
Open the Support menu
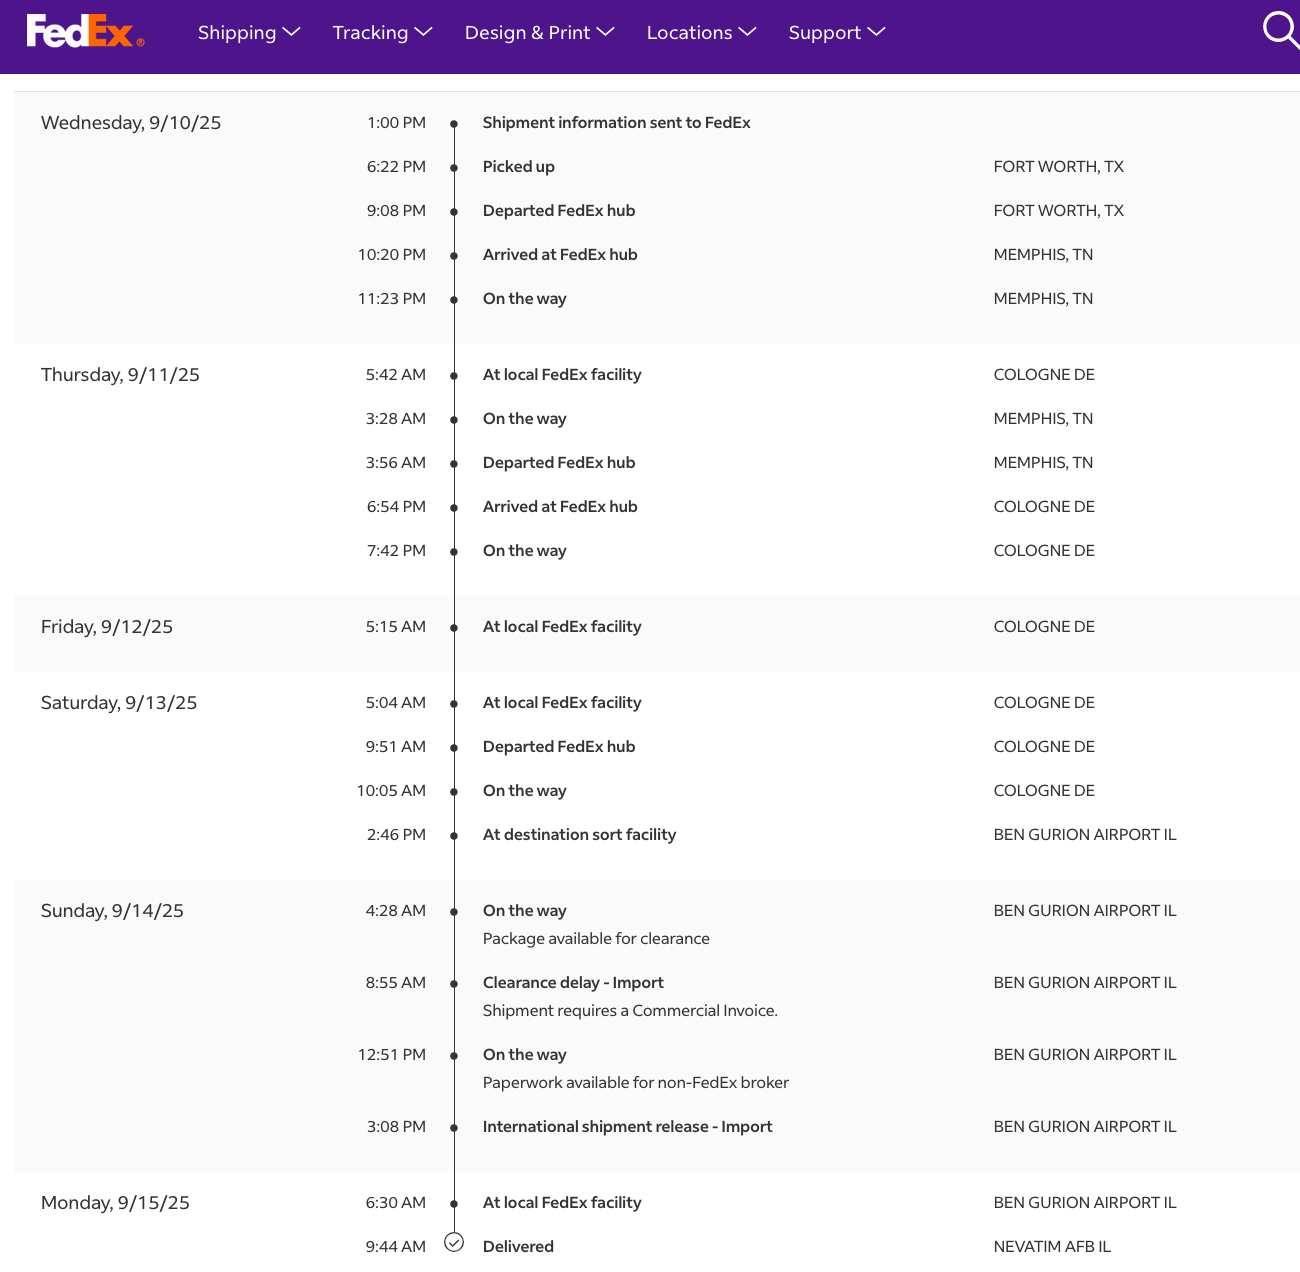tap(836, 33)
